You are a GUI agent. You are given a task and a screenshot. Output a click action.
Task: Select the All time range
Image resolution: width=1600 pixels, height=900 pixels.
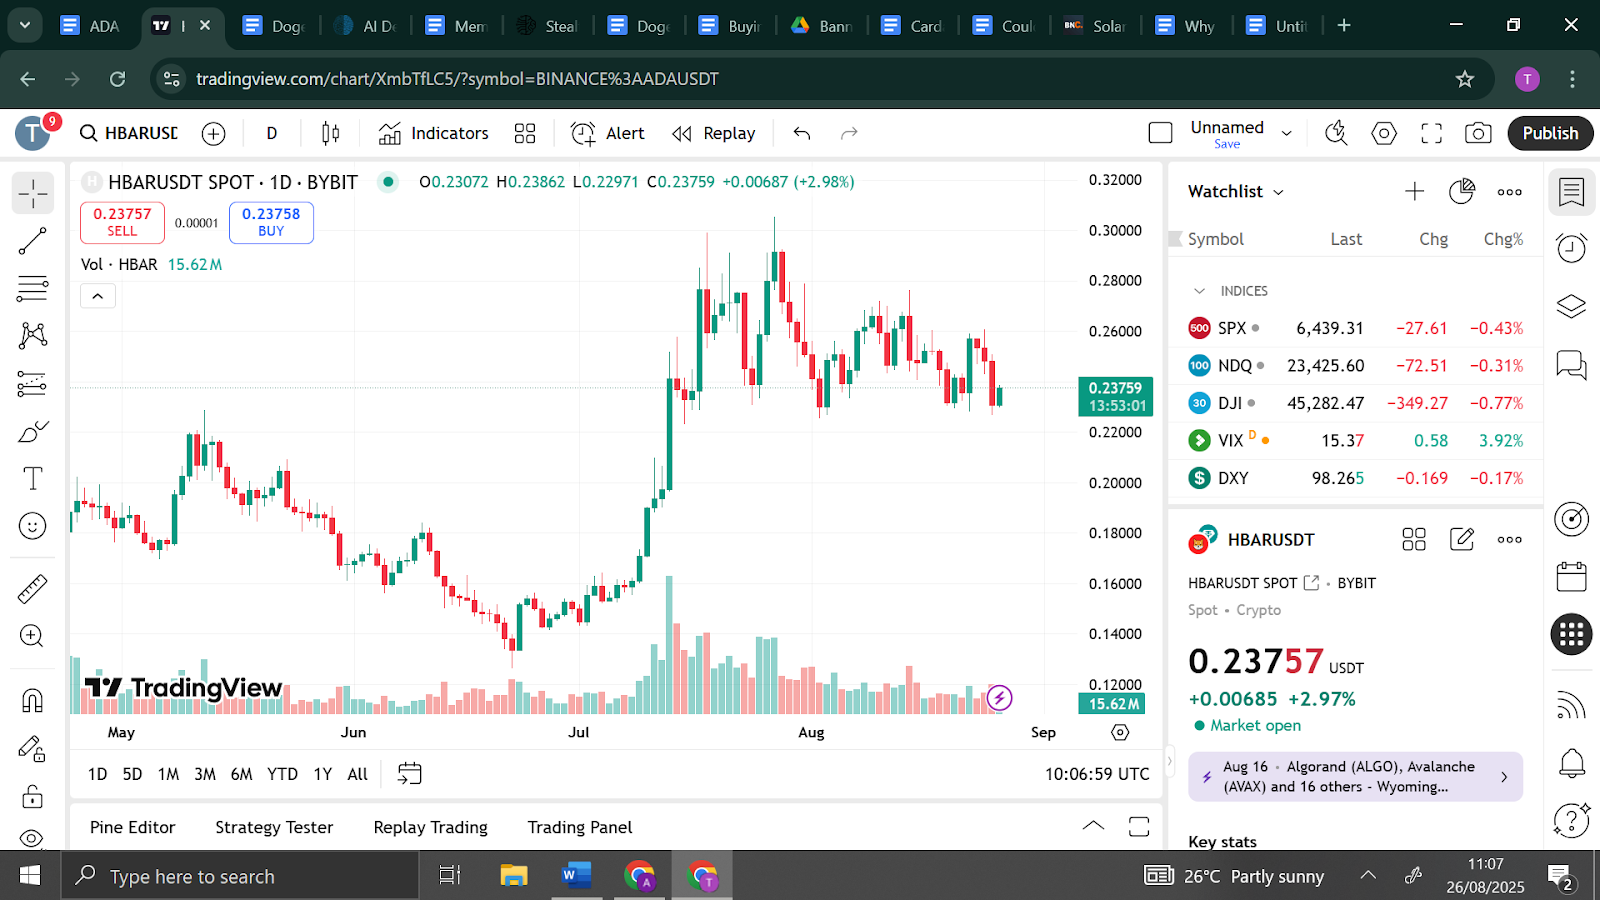tap(357, 774)
